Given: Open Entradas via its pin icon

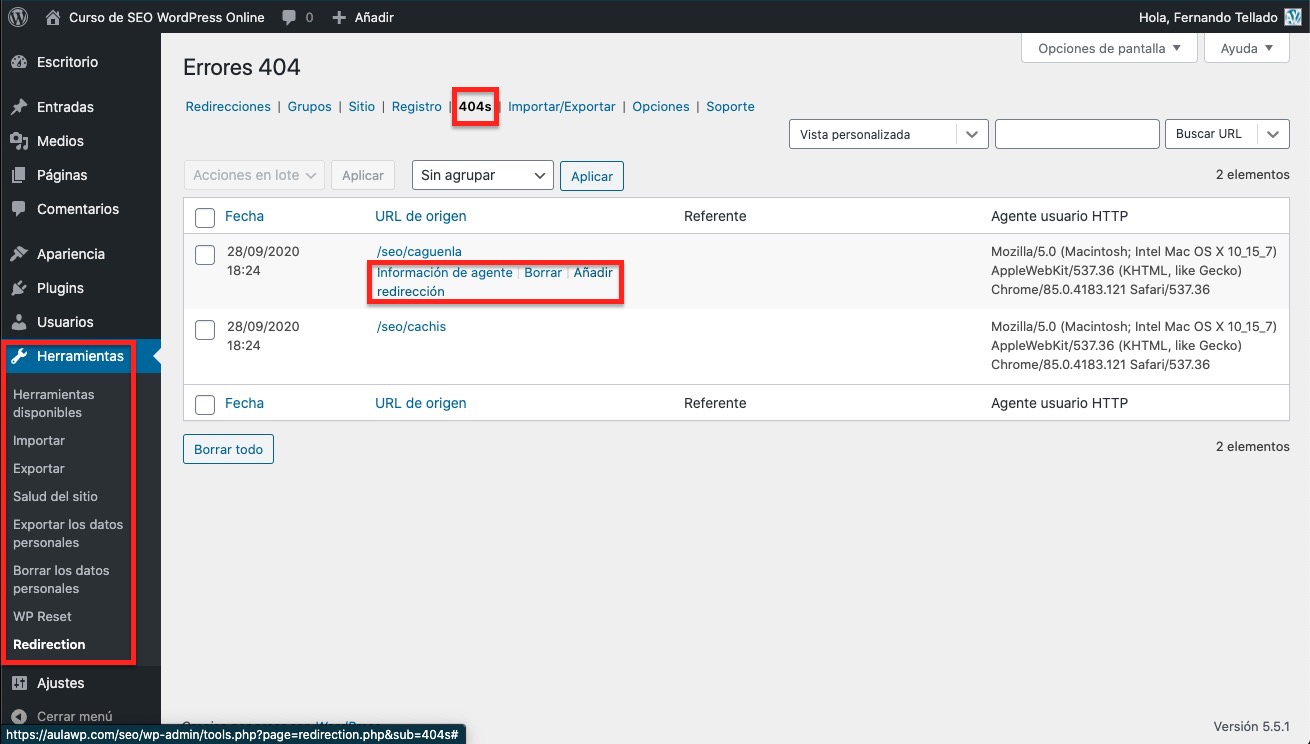Looking at the screenshot, I should click(19, 107).
